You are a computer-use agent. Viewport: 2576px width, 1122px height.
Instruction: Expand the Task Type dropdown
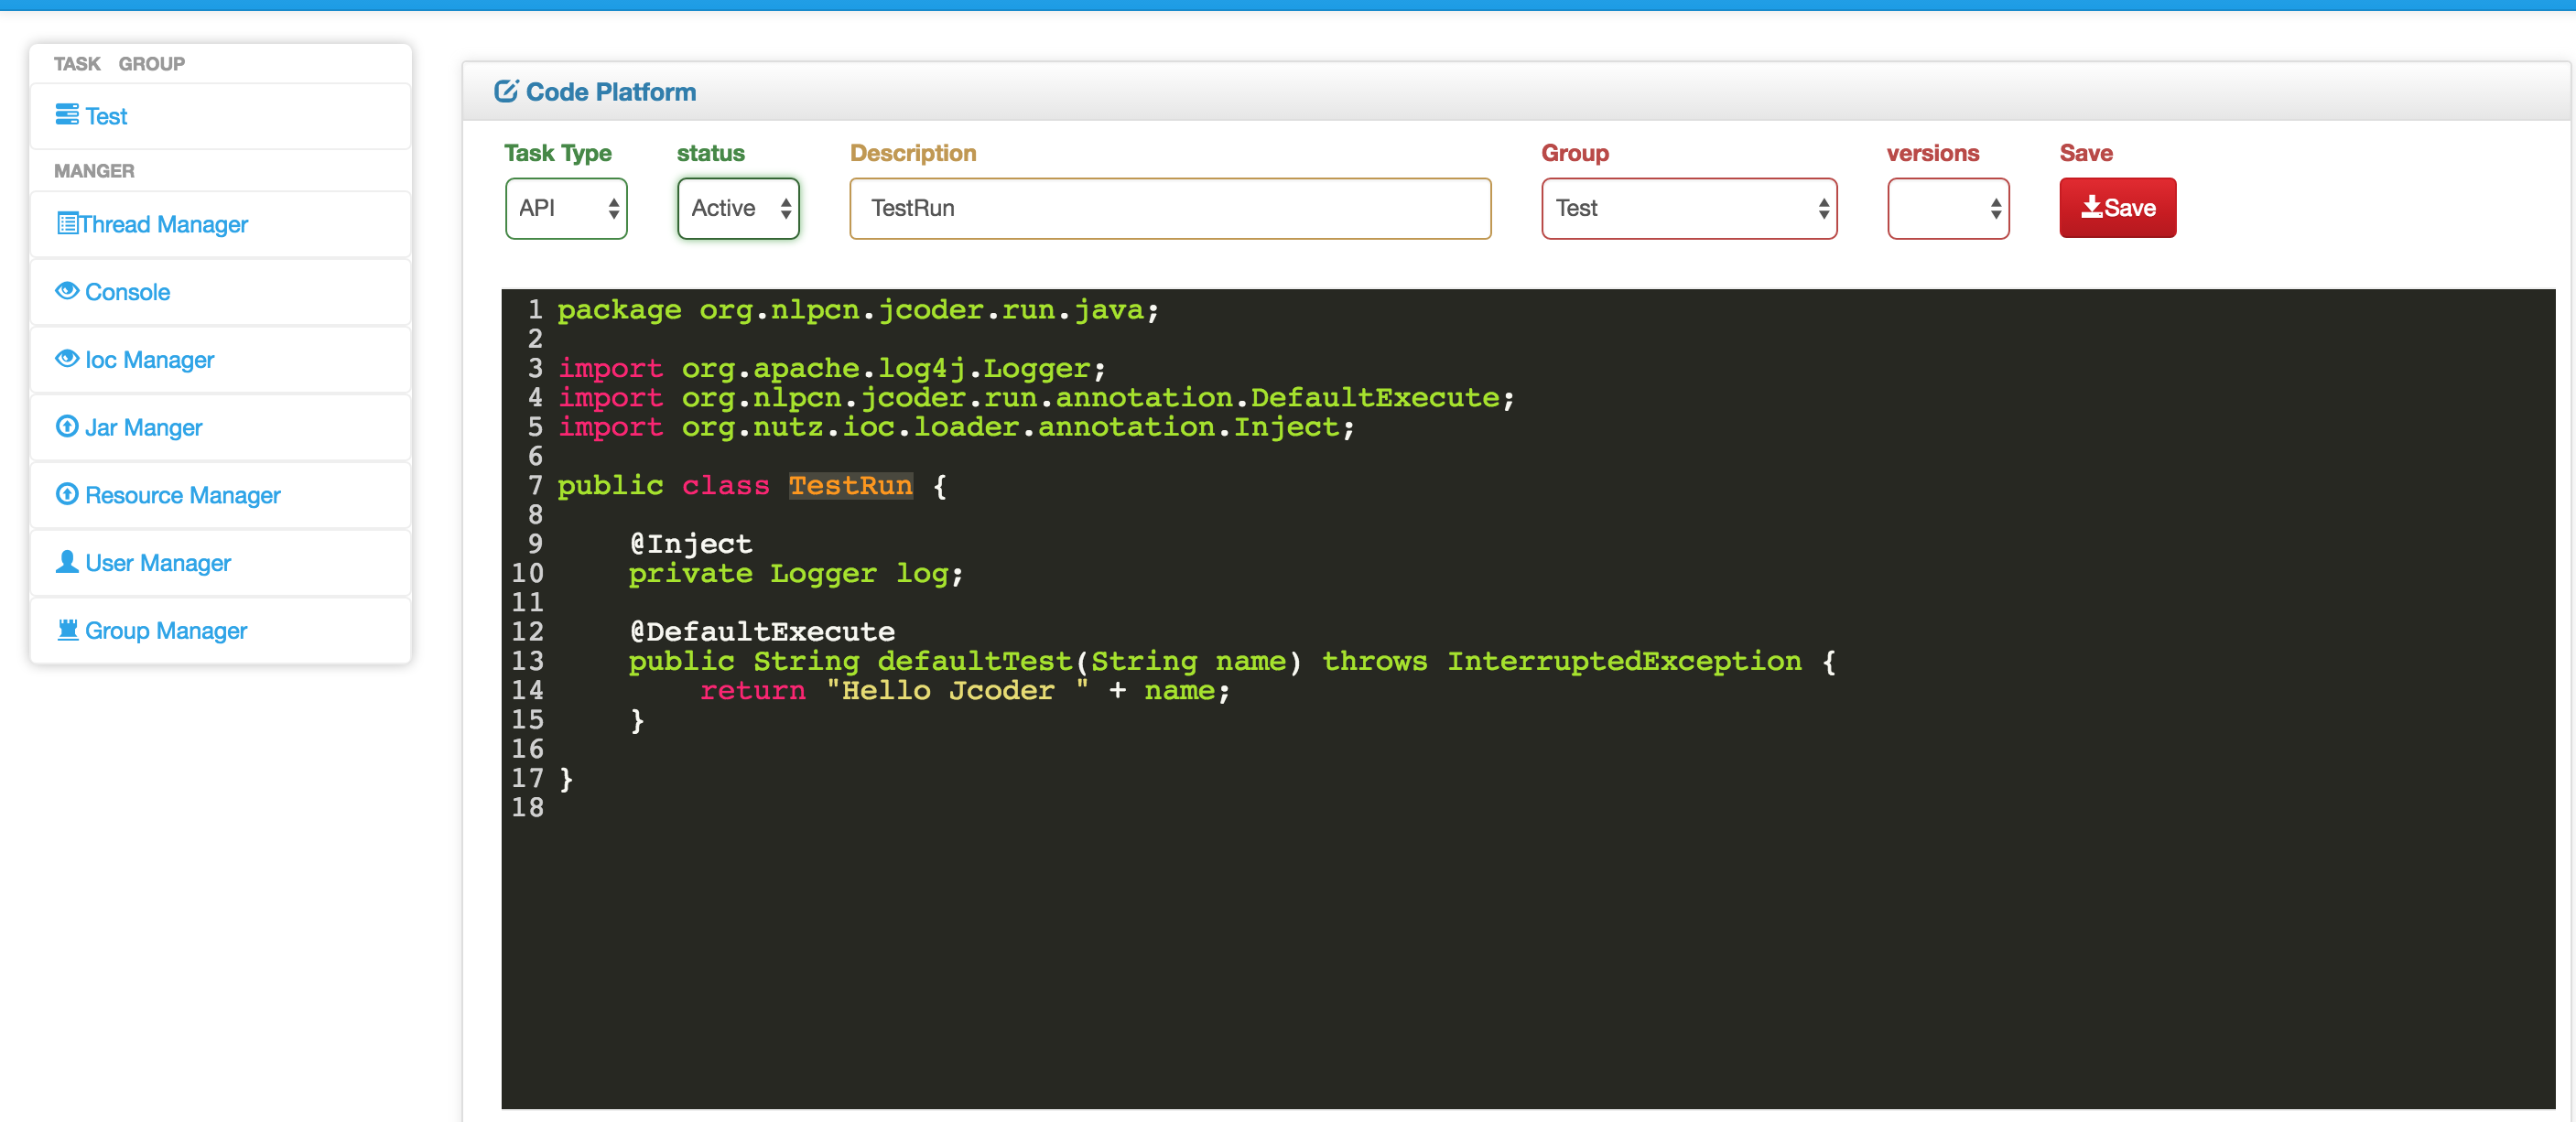[565, 207]
